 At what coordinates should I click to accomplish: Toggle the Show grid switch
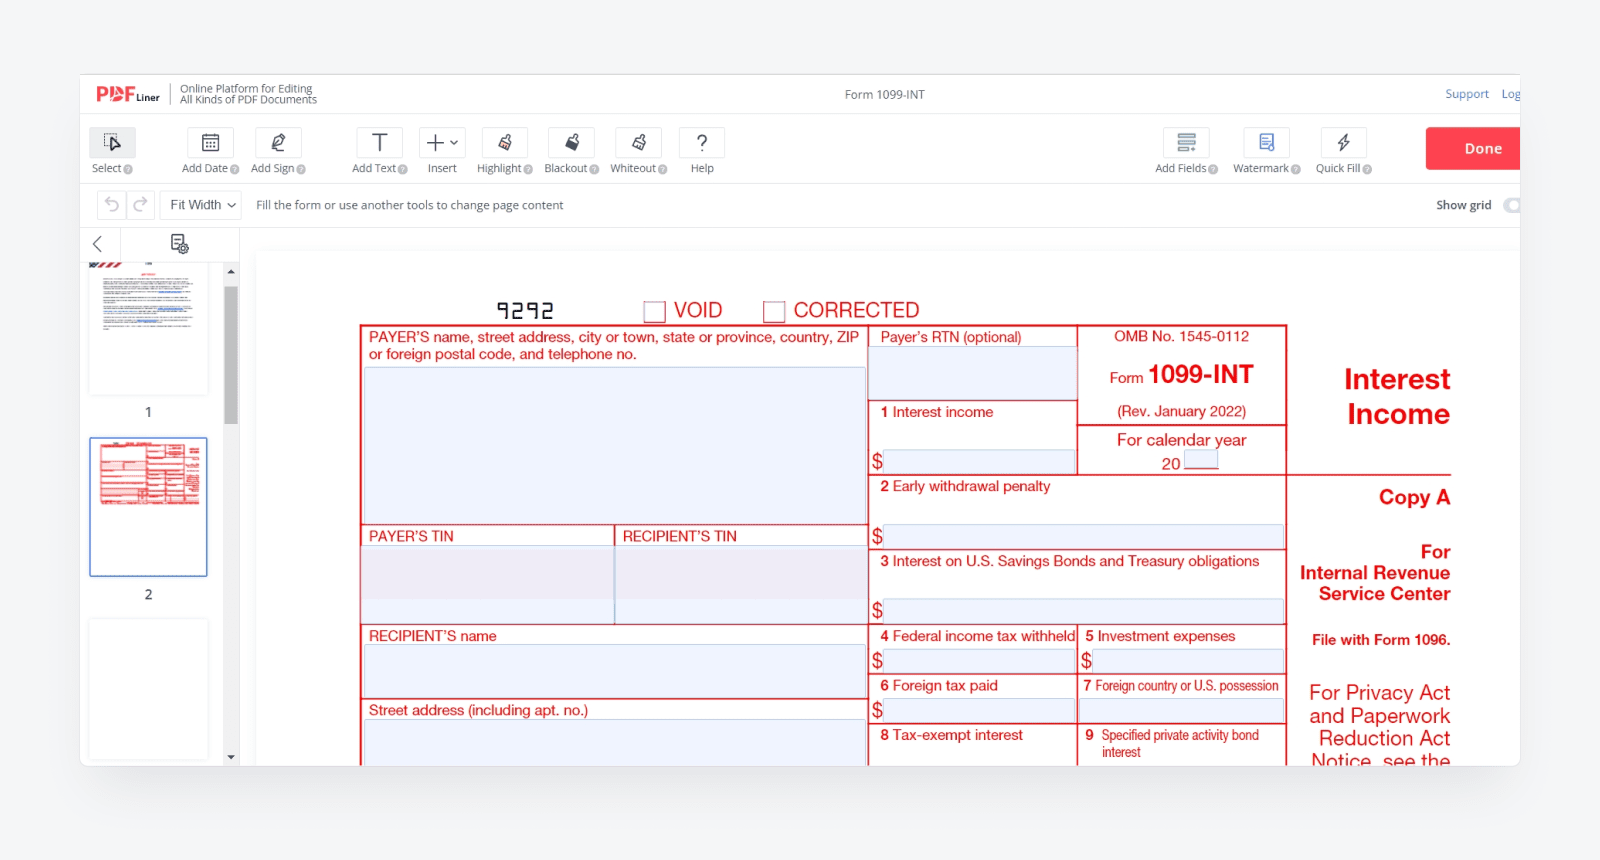coord(1511,205)
